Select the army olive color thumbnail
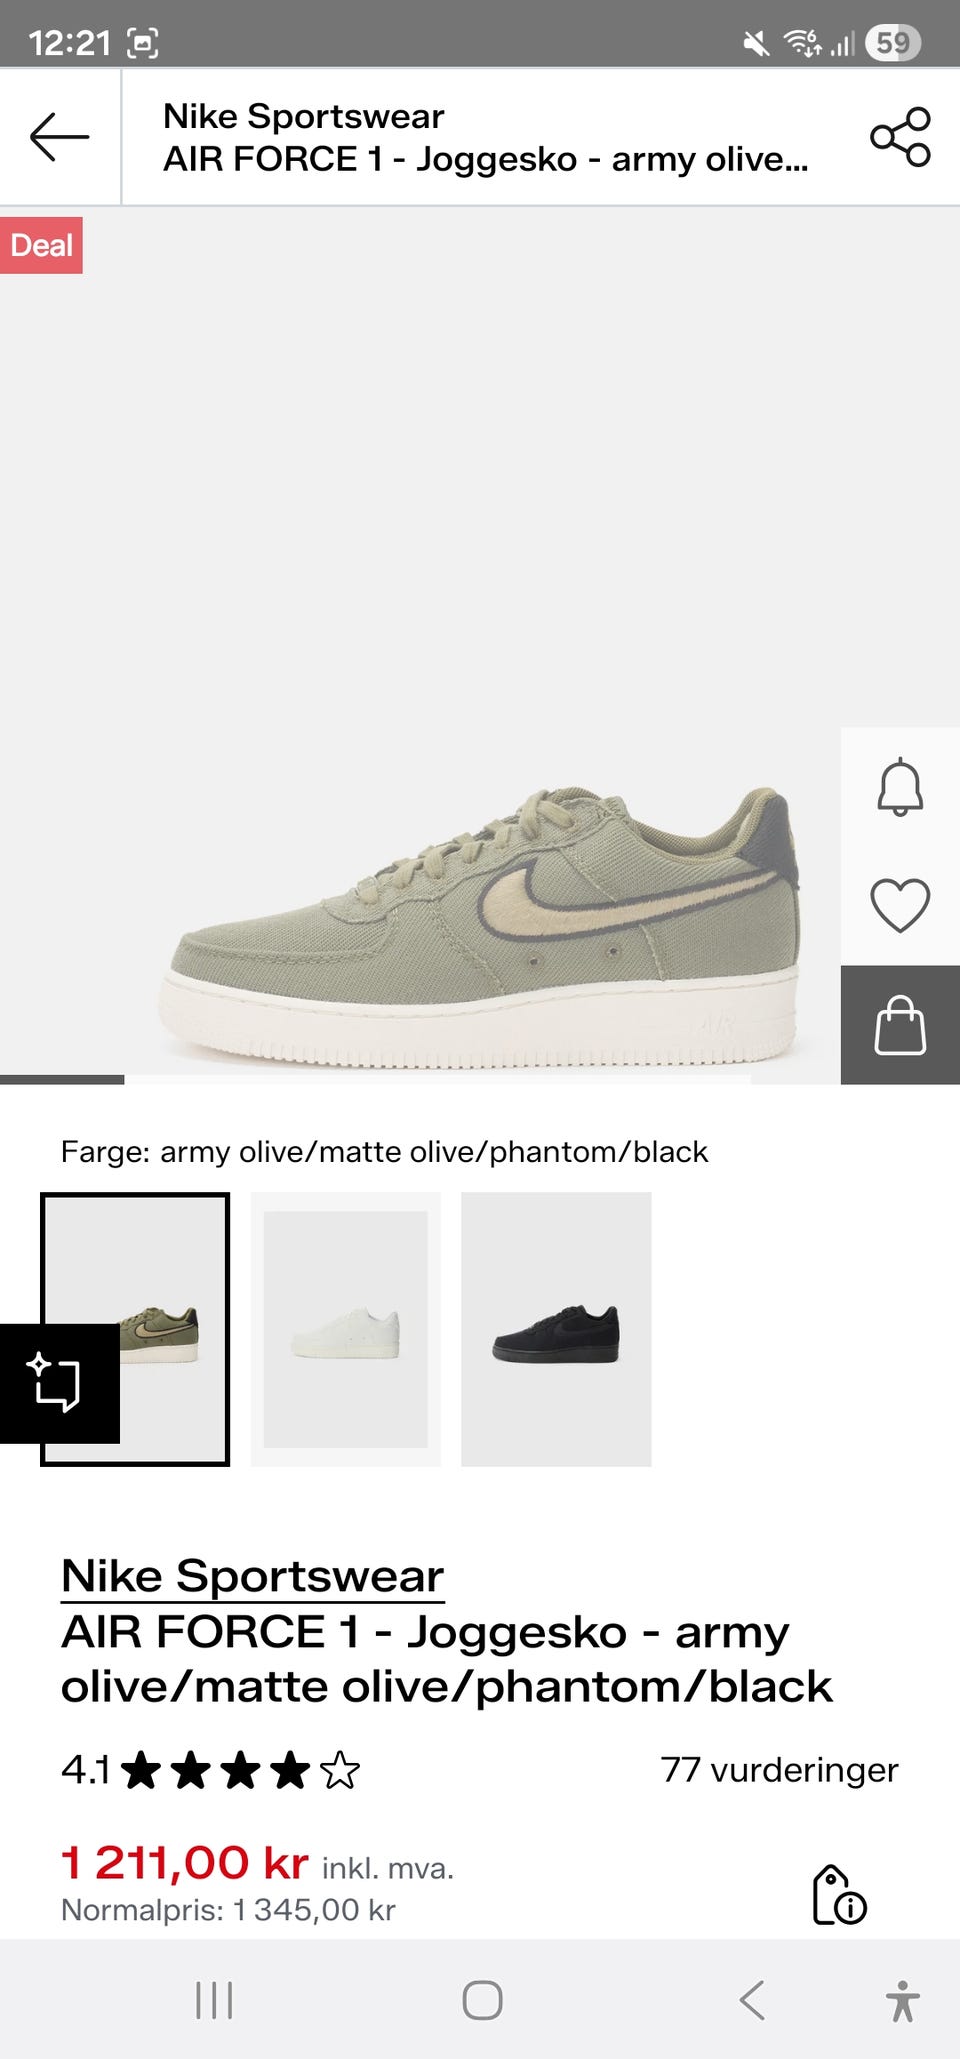The image size is (960, 2059). coord(135,1329)
